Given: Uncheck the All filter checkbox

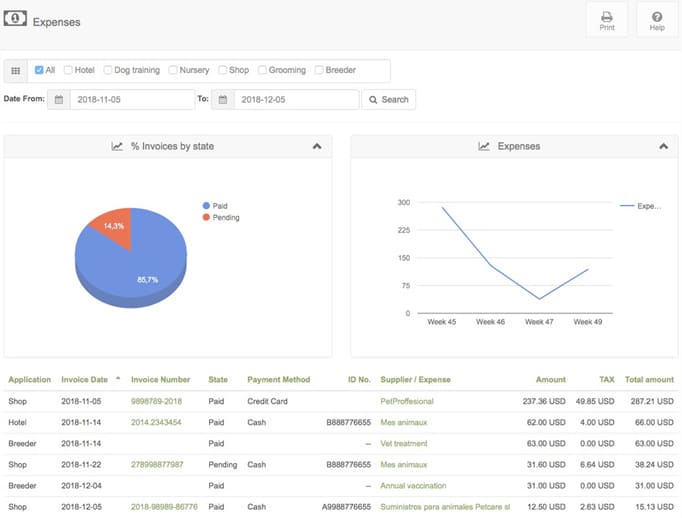Looking at the screenshot, I should tap(39, 70).
